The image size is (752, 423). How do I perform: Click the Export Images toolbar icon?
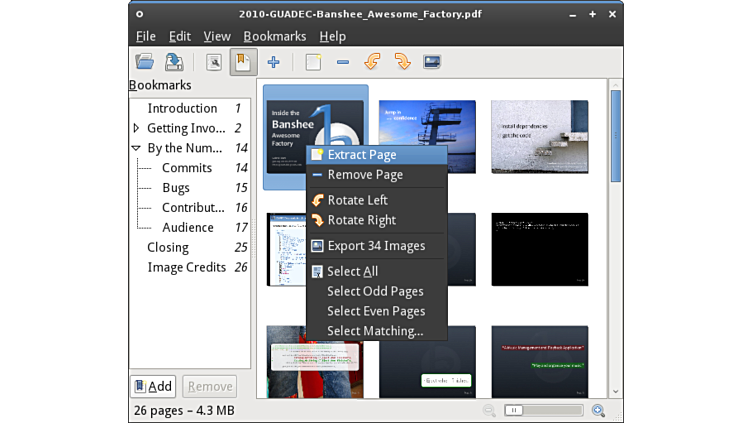click(x=432, y=62)
